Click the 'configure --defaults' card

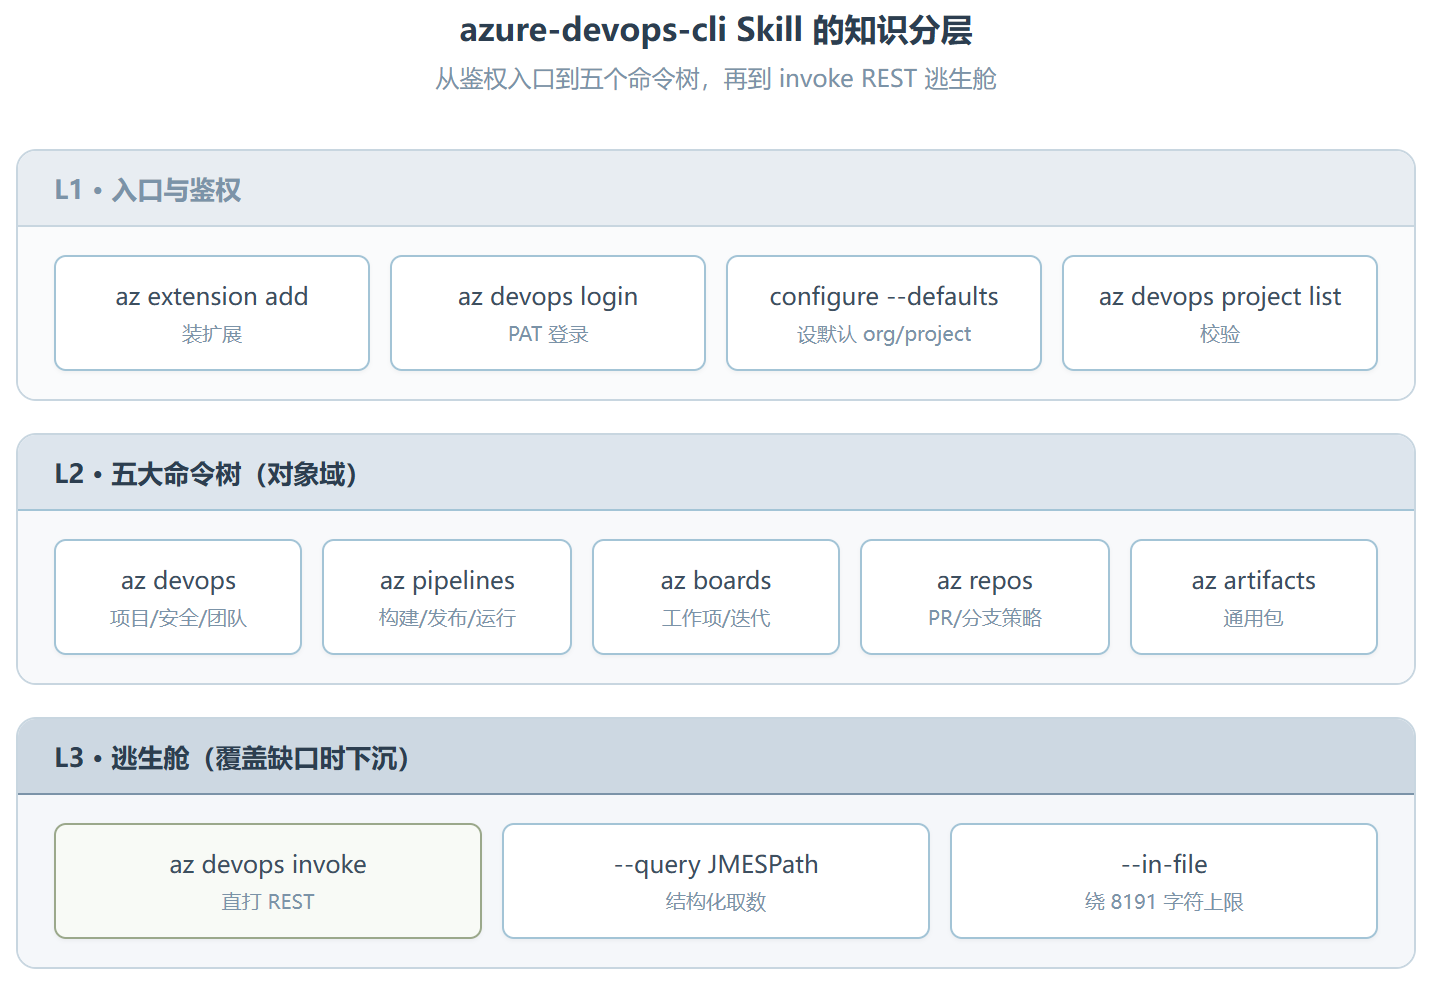[884, 313]
